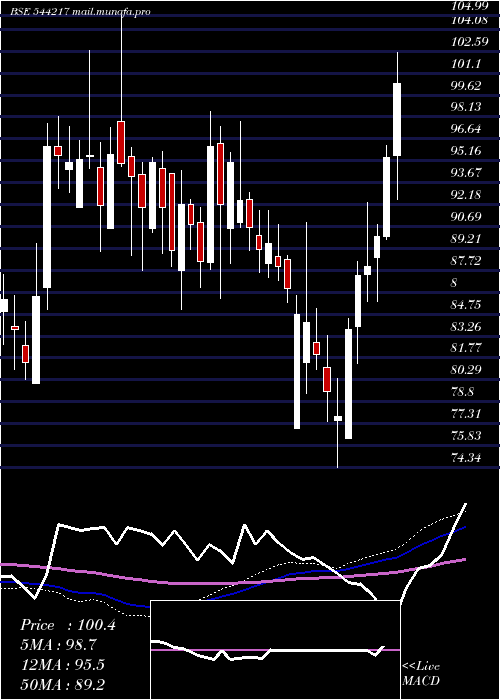The width and height of the screenshot is (500, 700).
Task: Click the 80.29 price axis label
Action: 466,370
